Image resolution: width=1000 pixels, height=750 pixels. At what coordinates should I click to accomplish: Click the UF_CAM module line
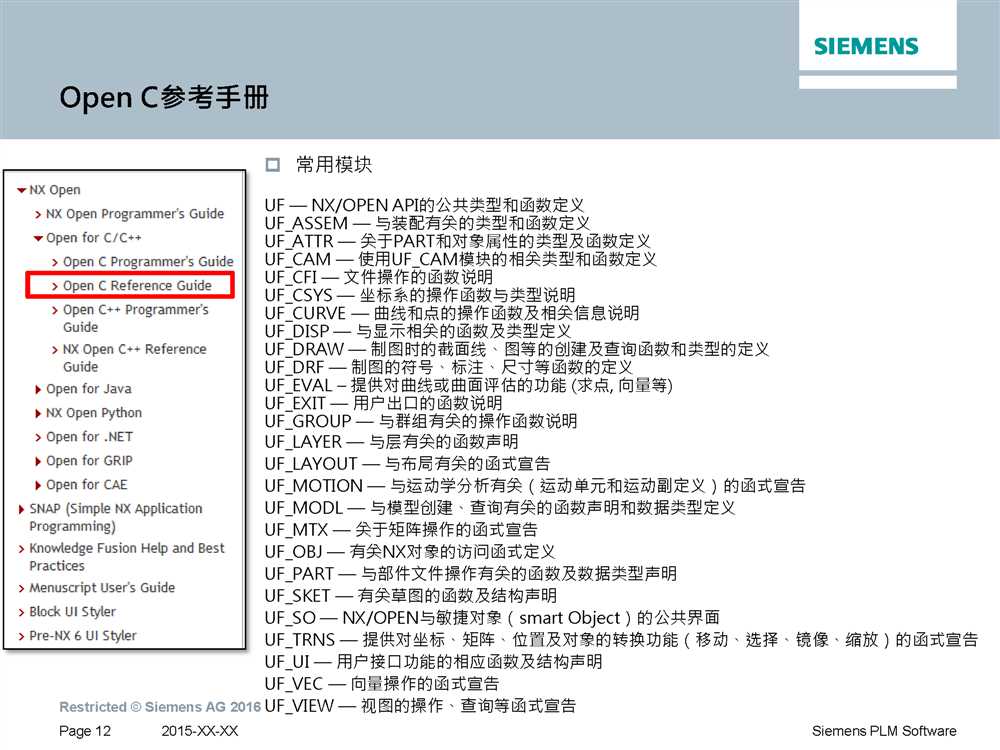point(460,259)
